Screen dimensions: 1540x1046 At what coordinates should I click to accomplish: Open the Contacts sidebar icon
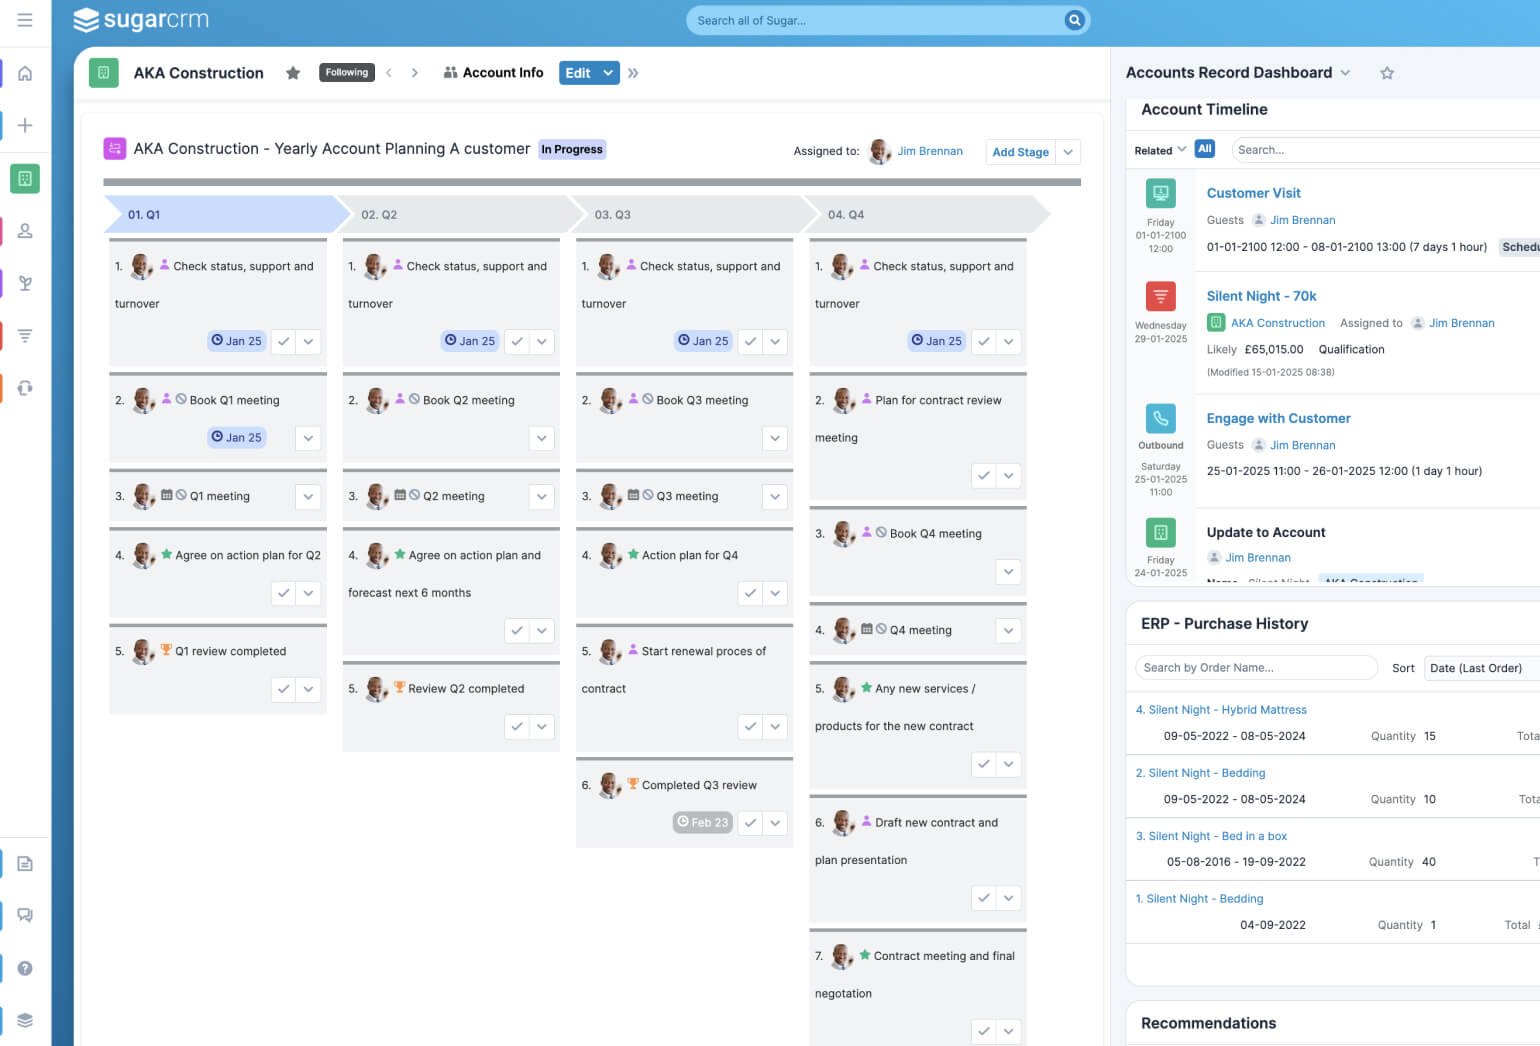[x=25, y=231]
